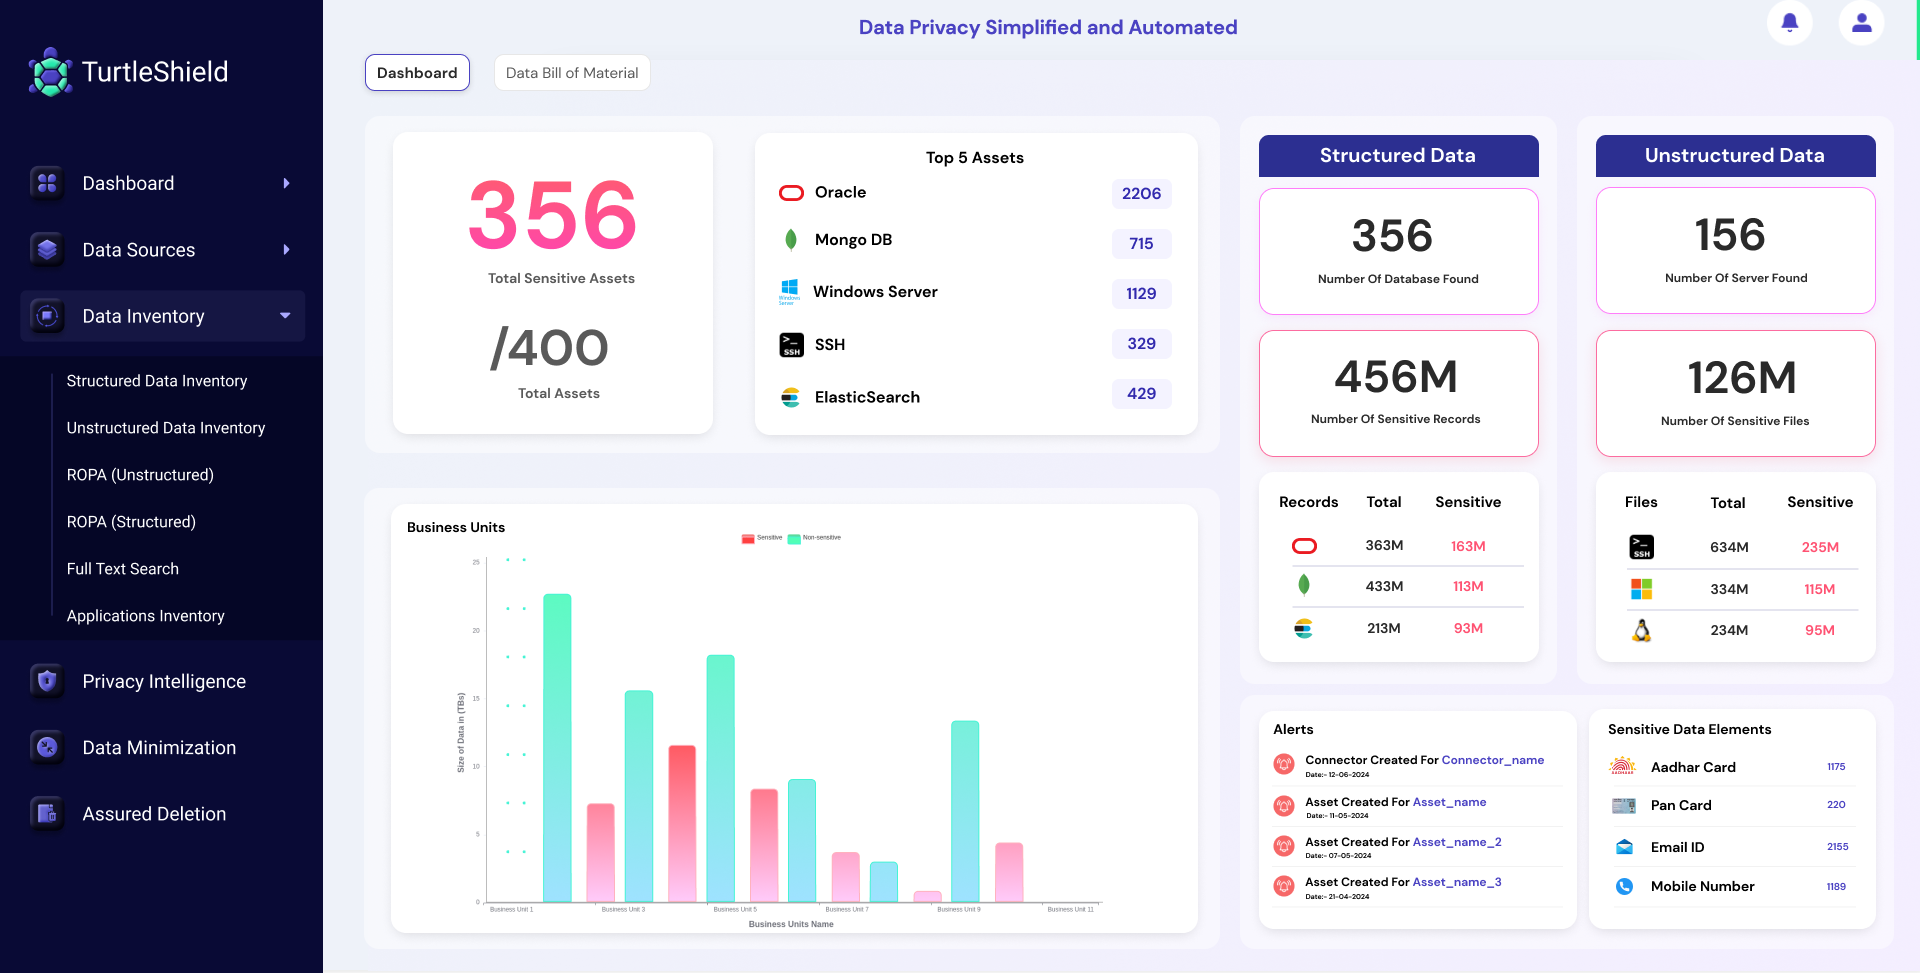Screen dimensions: 1920x973
Task: Expand the Data Sources sidebar arrow
Action: tap(286, 250)
